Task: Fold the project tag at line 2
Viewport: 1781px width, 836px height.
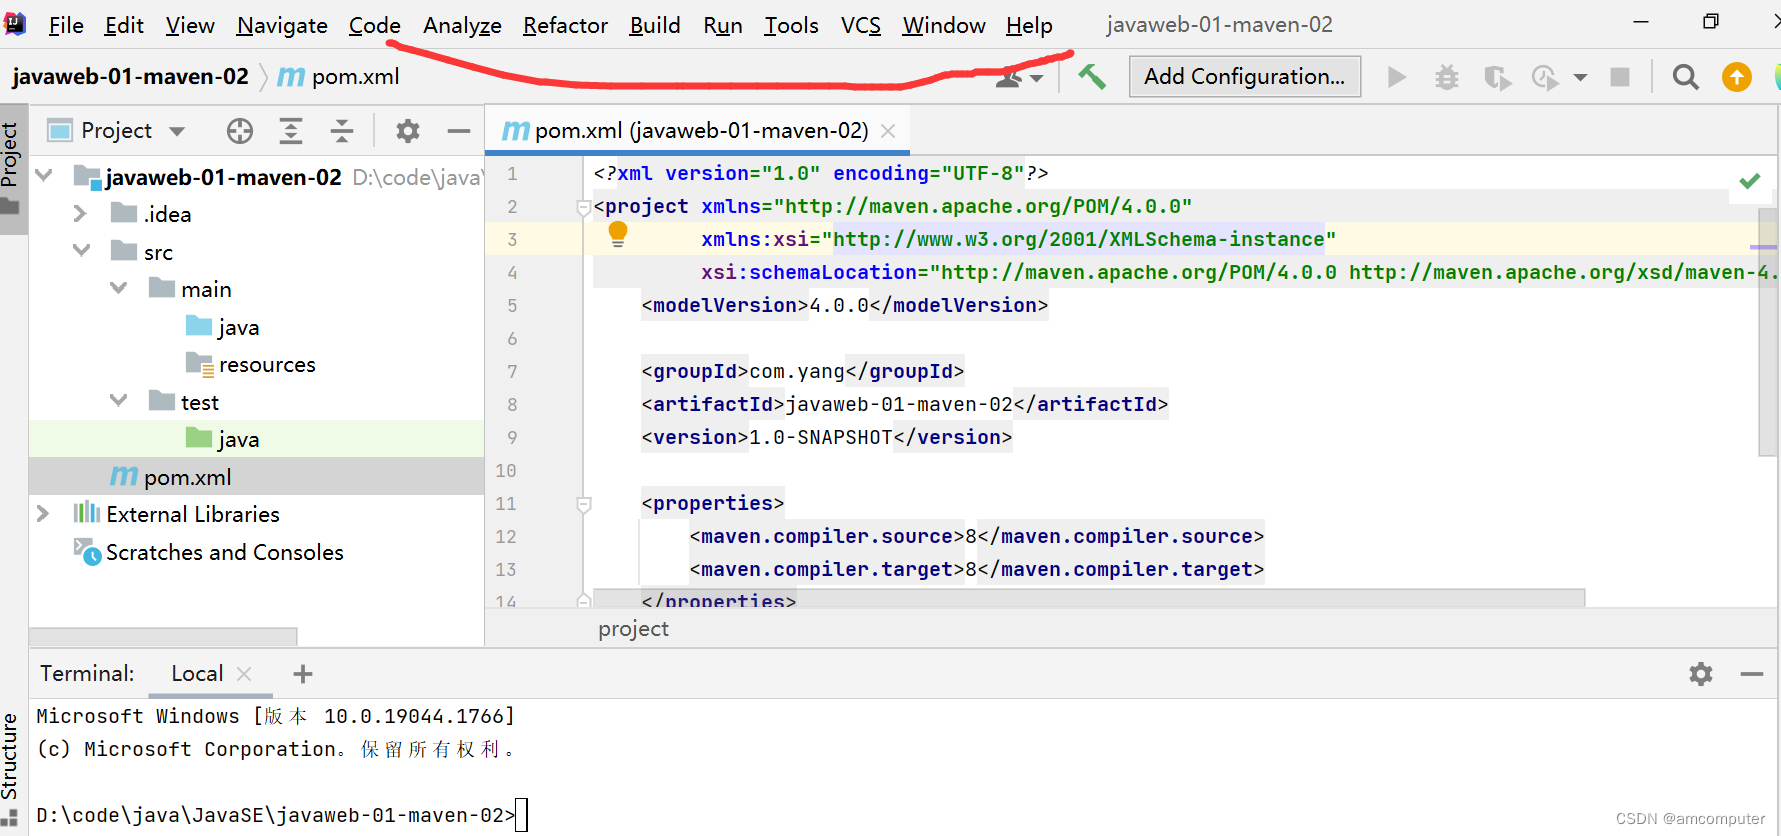Action: pyautogui.click(x=584, y=207)
